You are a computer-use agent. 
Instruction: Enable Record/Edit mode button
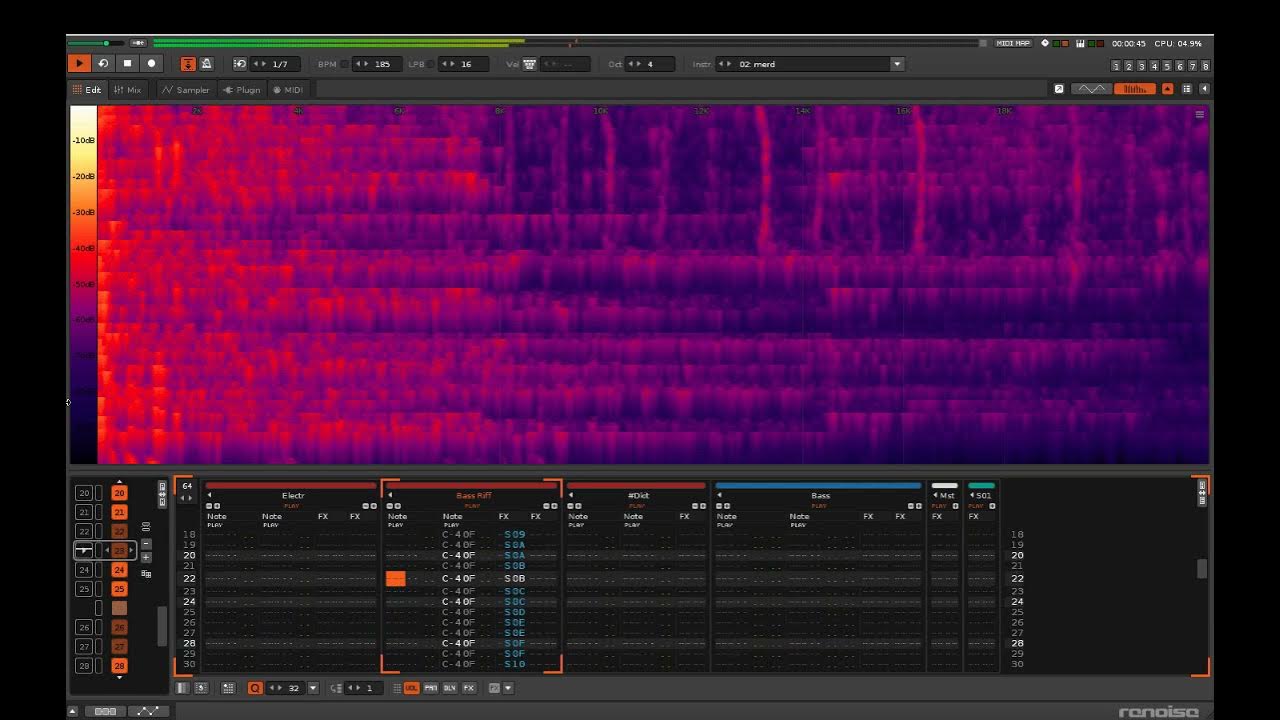point(152,64)
